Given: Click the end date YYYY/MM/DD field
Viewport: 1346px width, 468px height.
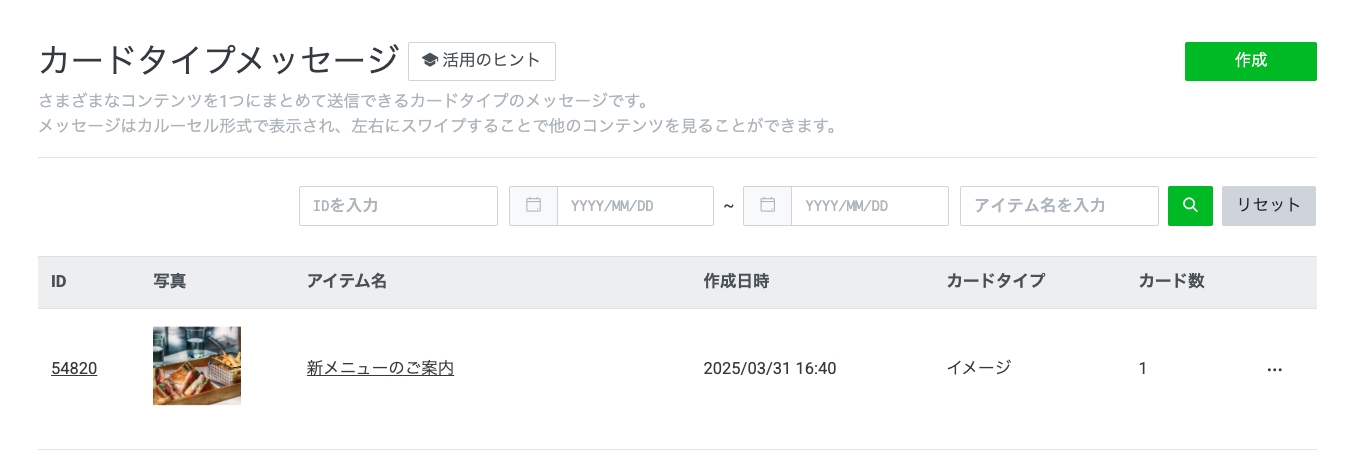Looking at the screenshot, I should [x=869, y=205].
